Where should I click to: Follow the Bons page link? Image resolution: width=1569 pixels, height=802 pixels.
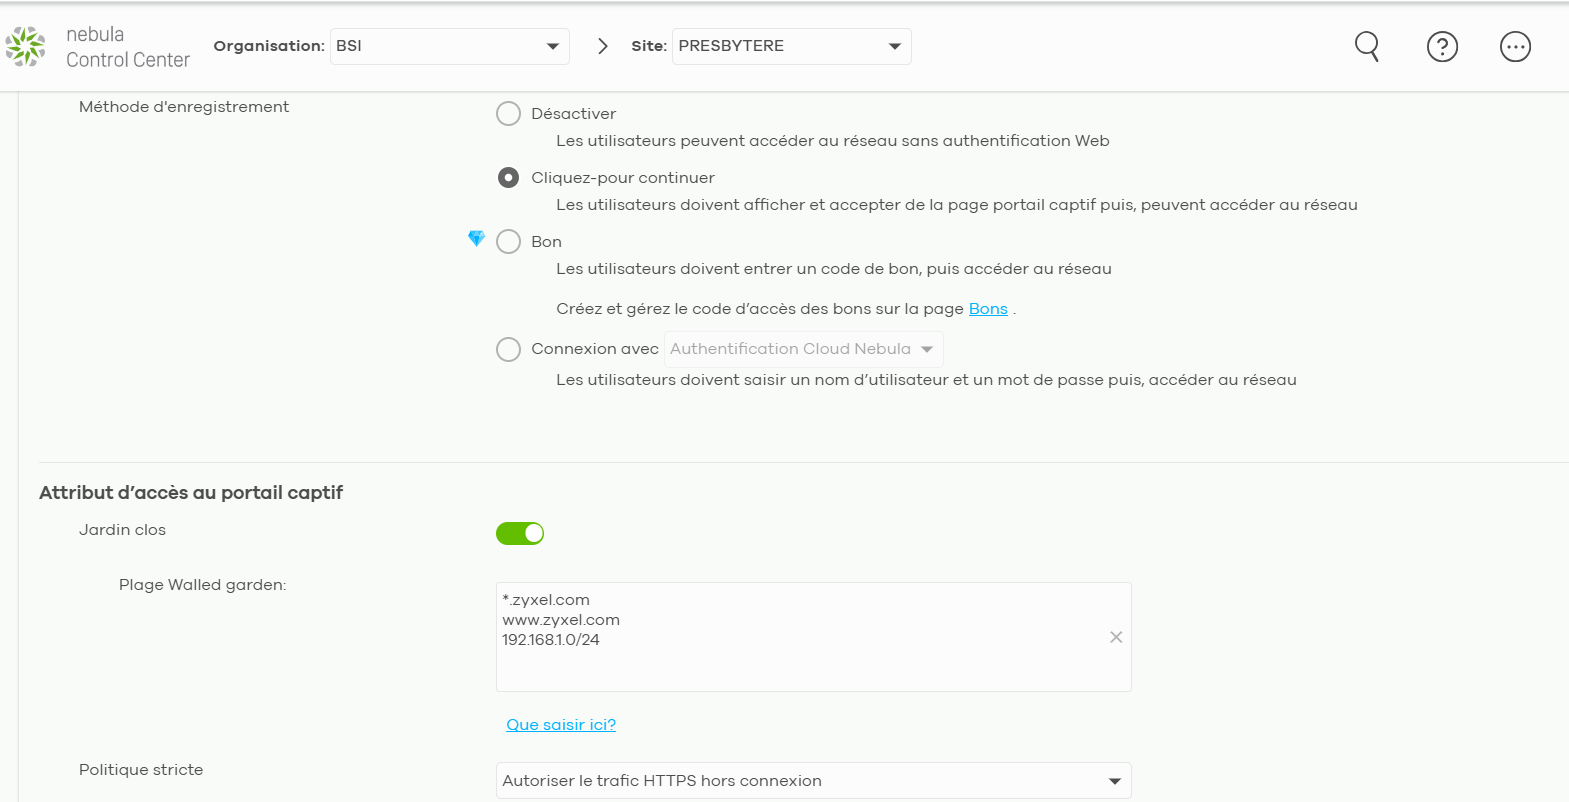[988, 309]
